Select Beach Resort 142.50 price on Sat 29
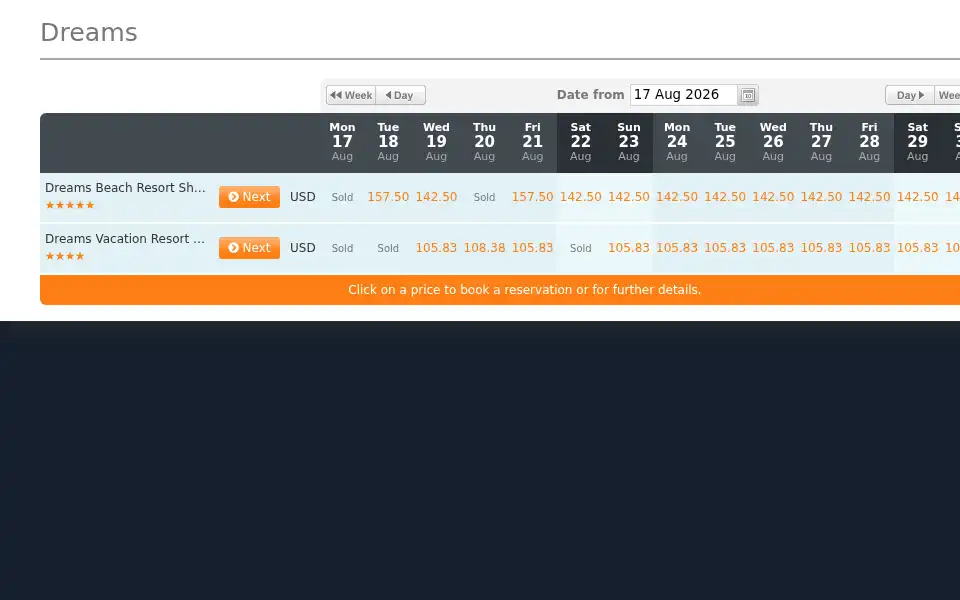Viewport: 960px width, 600px height. (x=917, y=197)
